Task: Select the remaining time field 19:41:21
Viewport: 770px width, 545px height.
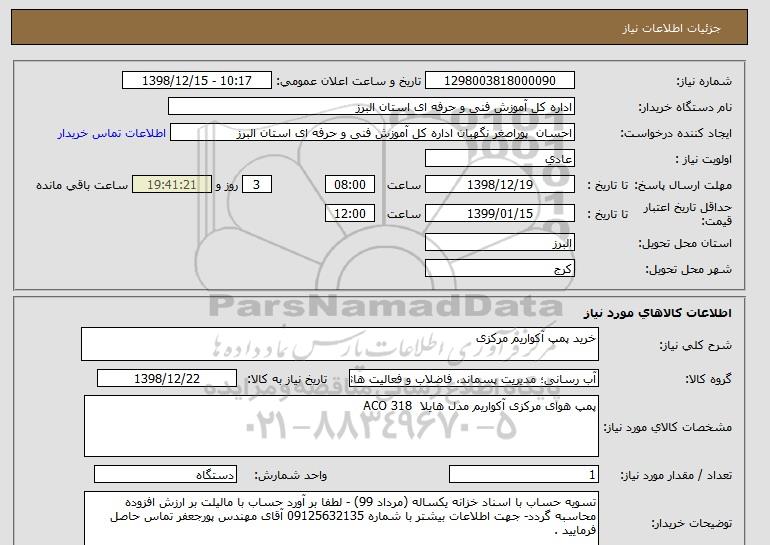Action: (172, 185)
